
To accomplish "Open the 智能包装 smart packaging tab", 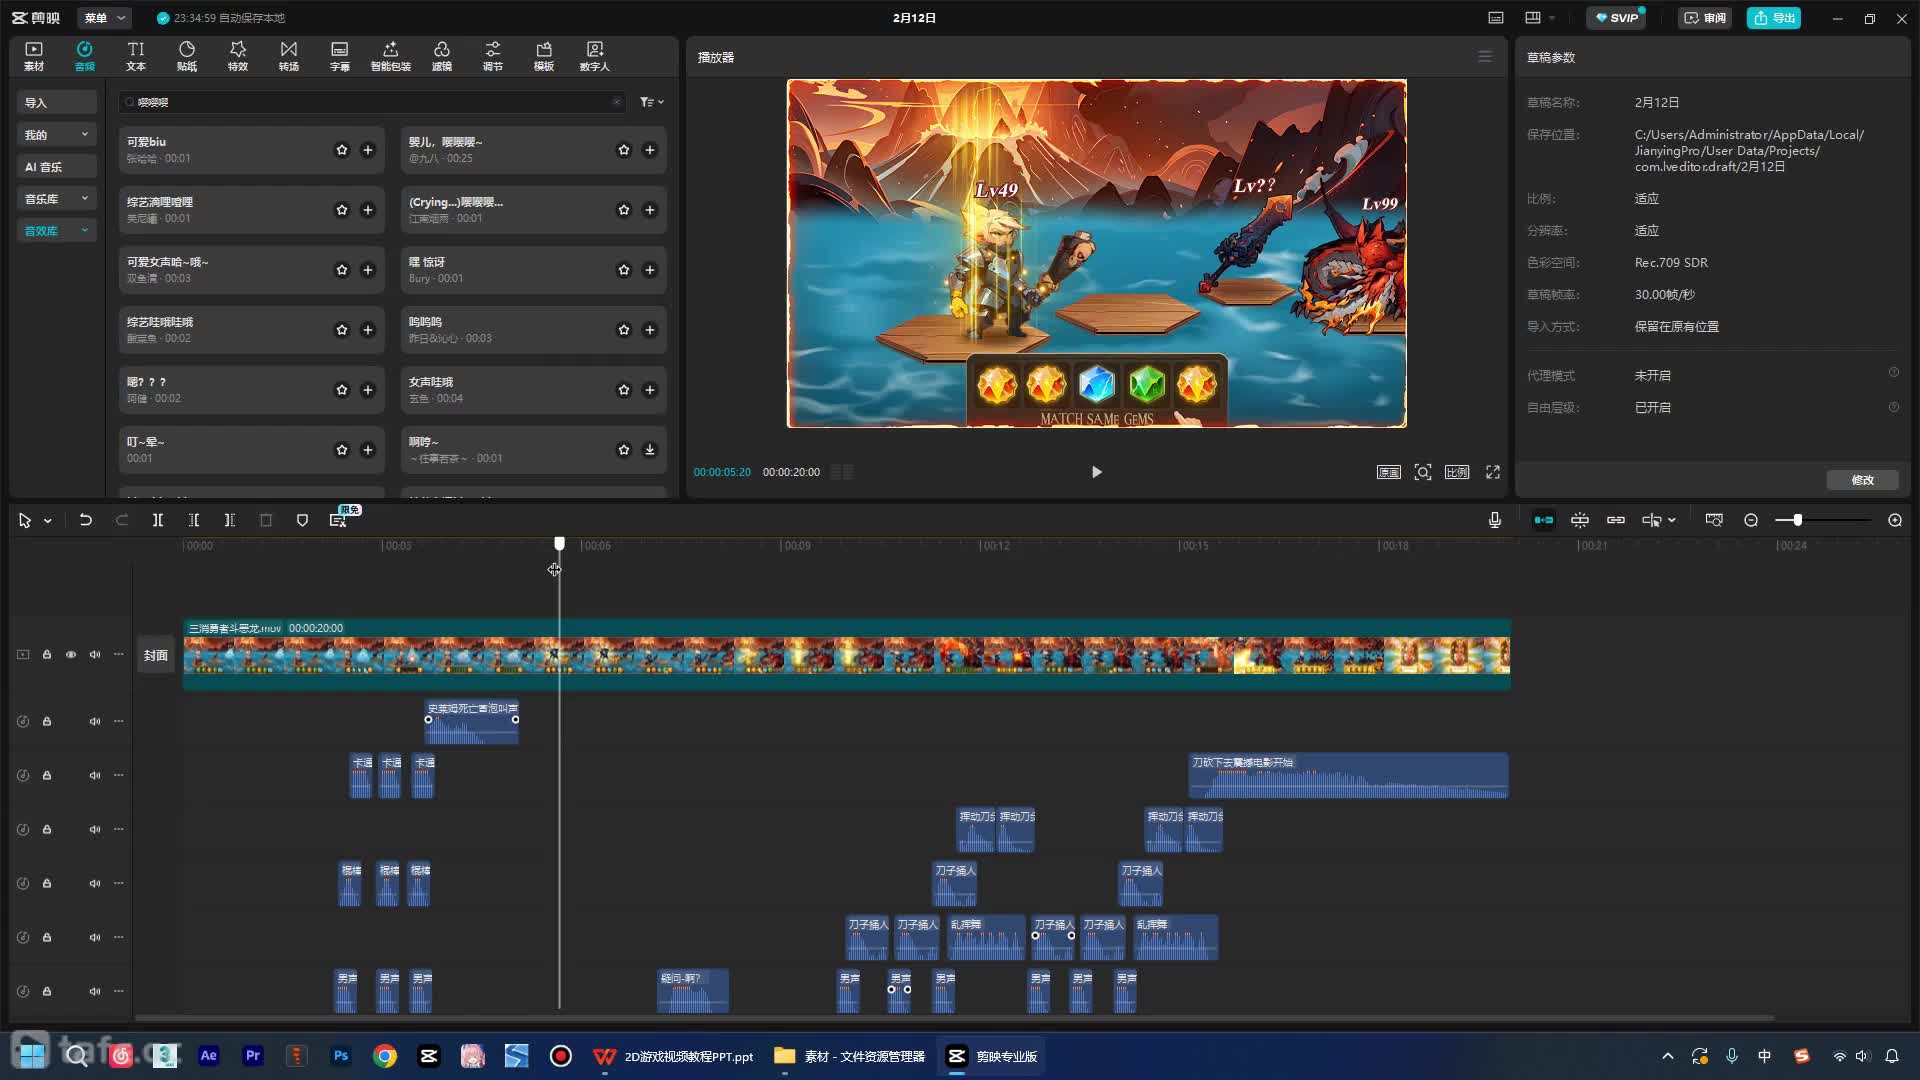I will click(x=391, y=56).
